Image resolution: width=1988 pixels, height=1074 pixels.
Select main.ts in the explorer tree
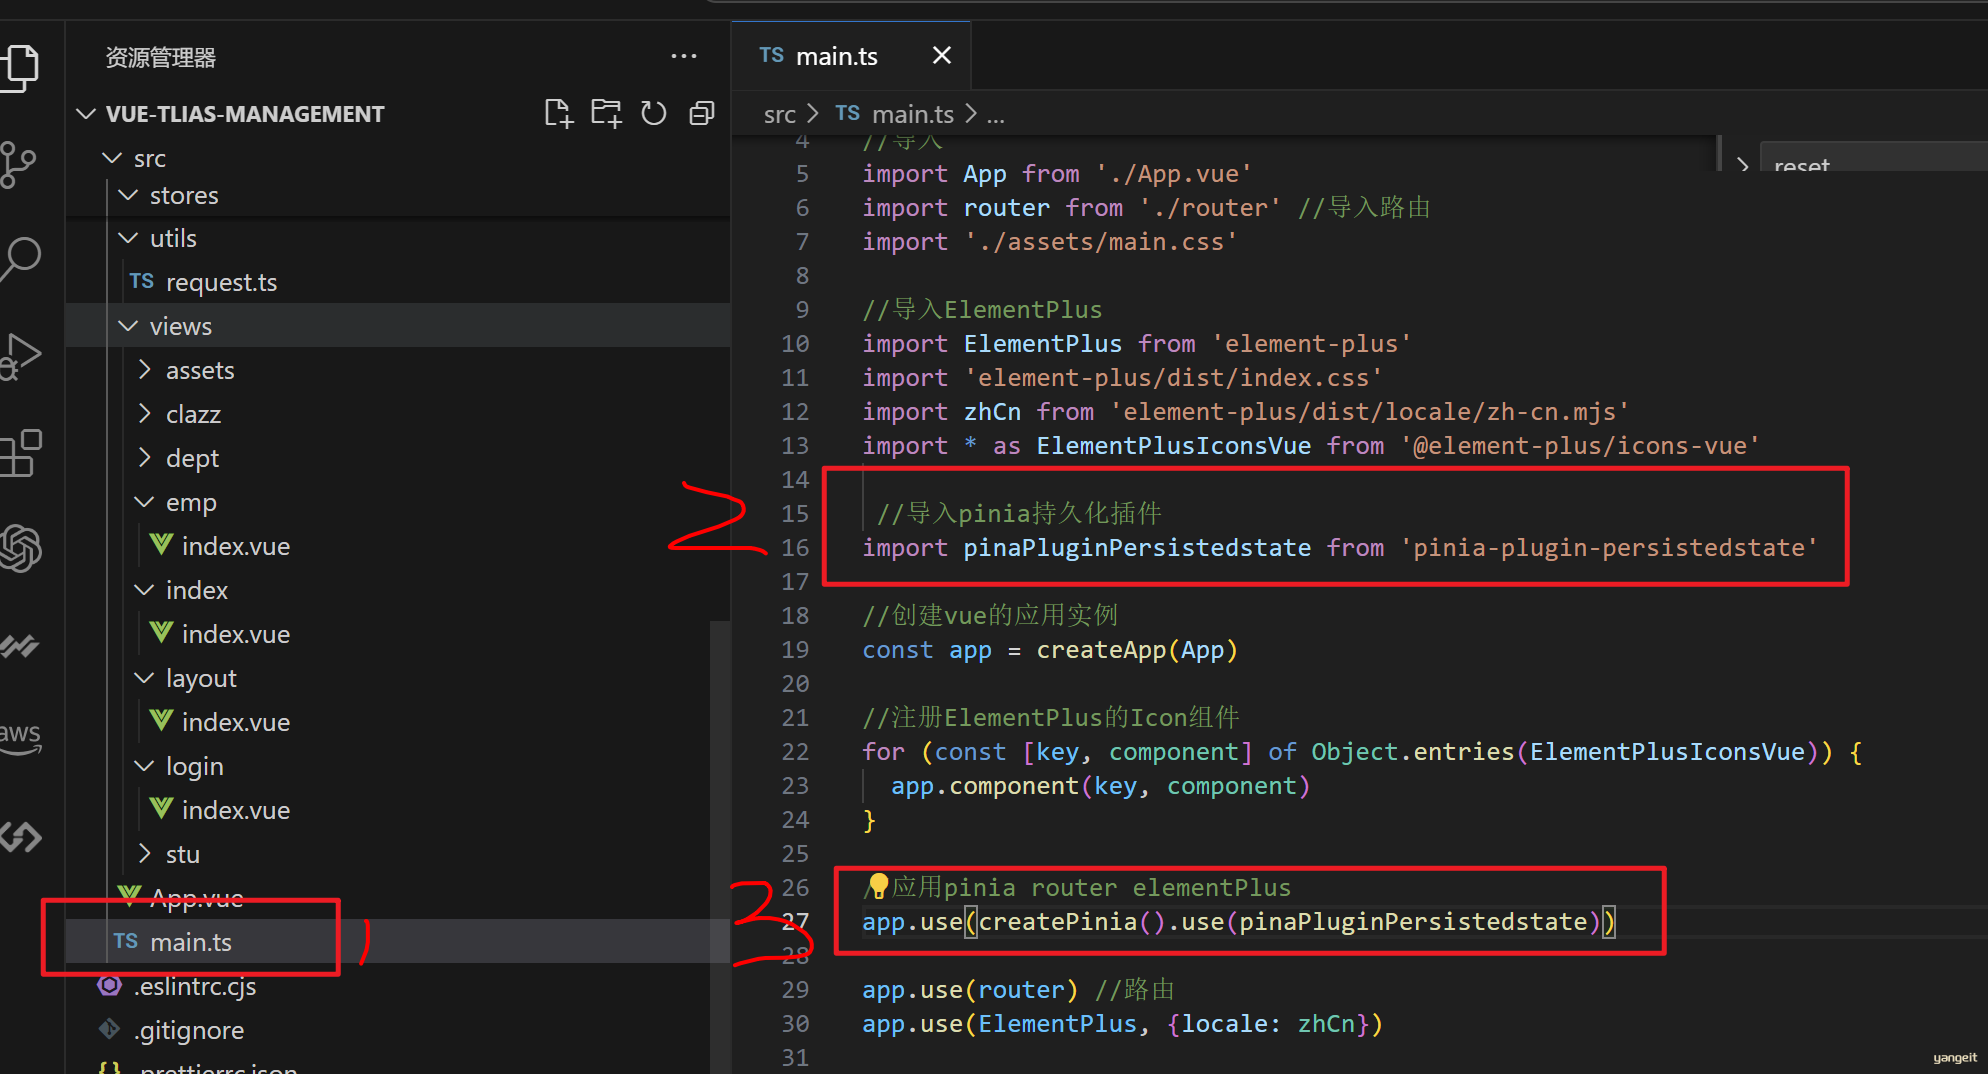398,942
